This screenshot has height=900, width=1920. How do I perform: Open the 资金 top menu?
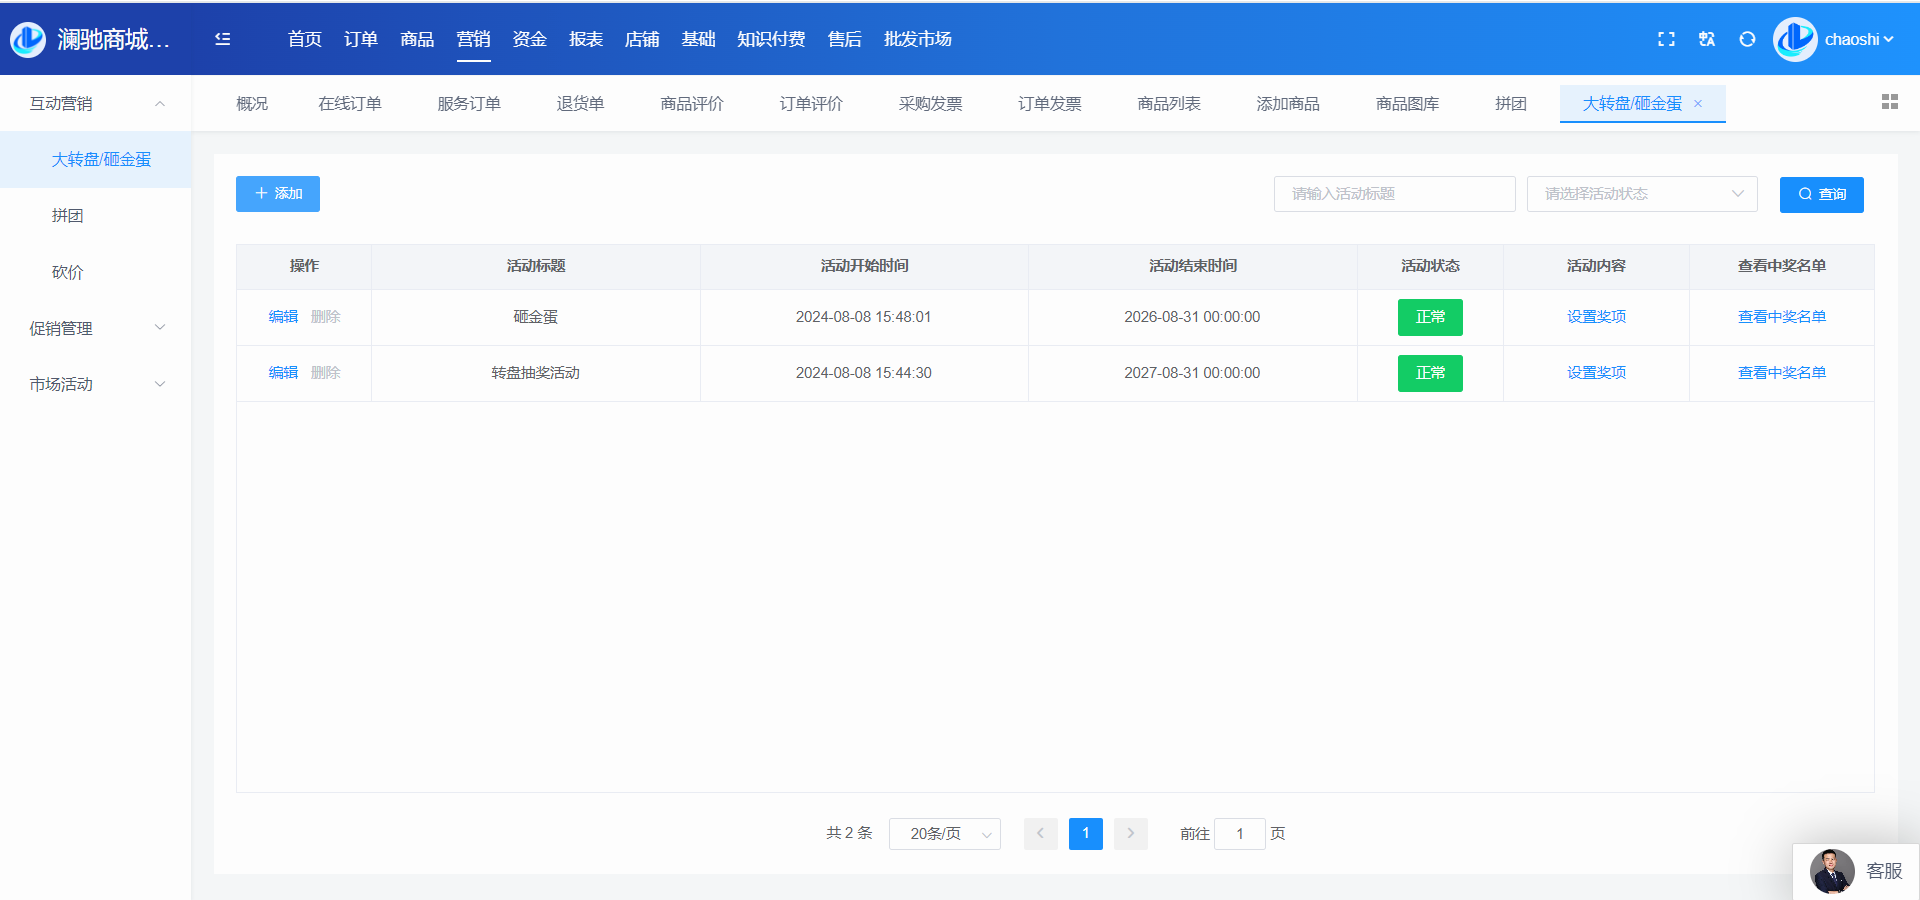point(529,39)
